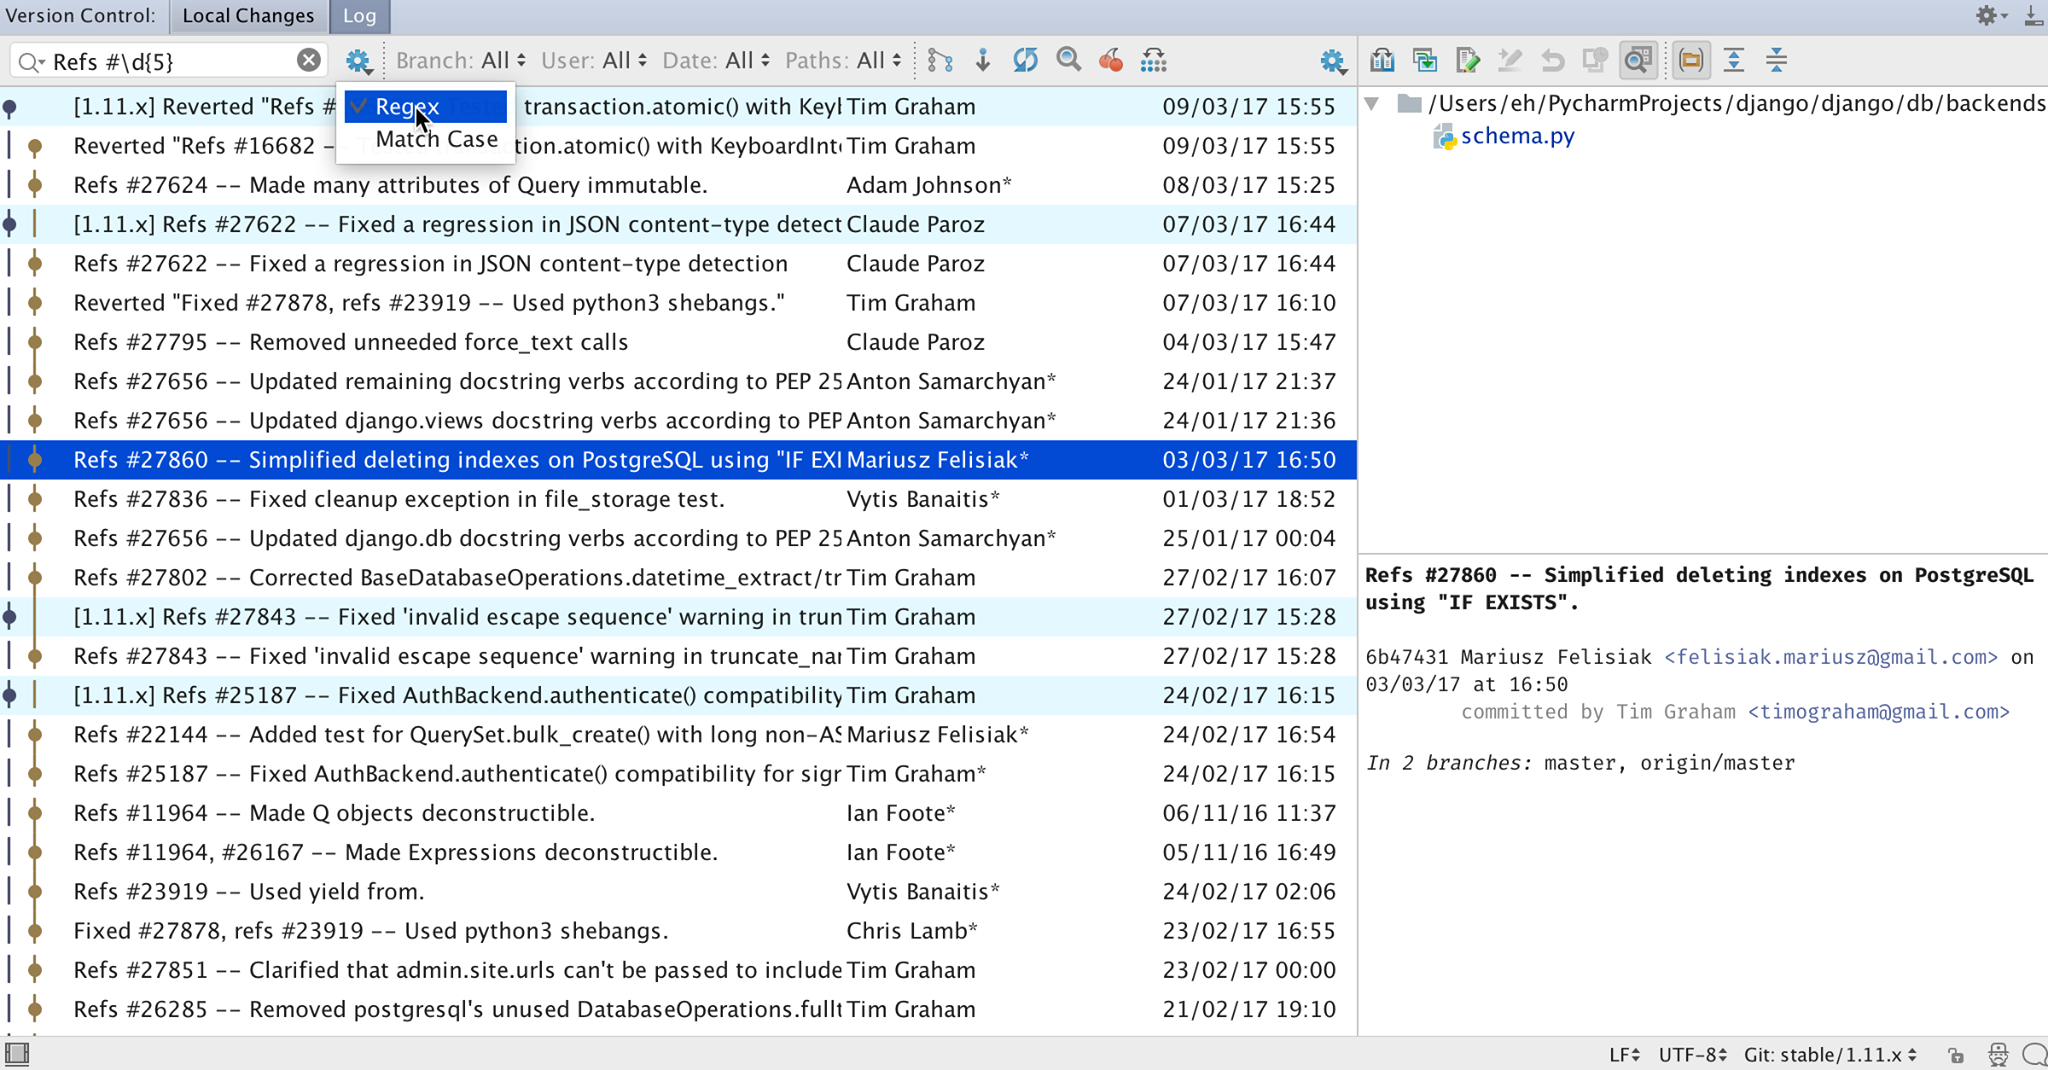This screenshot has height=1070, width=2048.
Task: Clear the commit search filter text
Action: (x=309, y=61)
